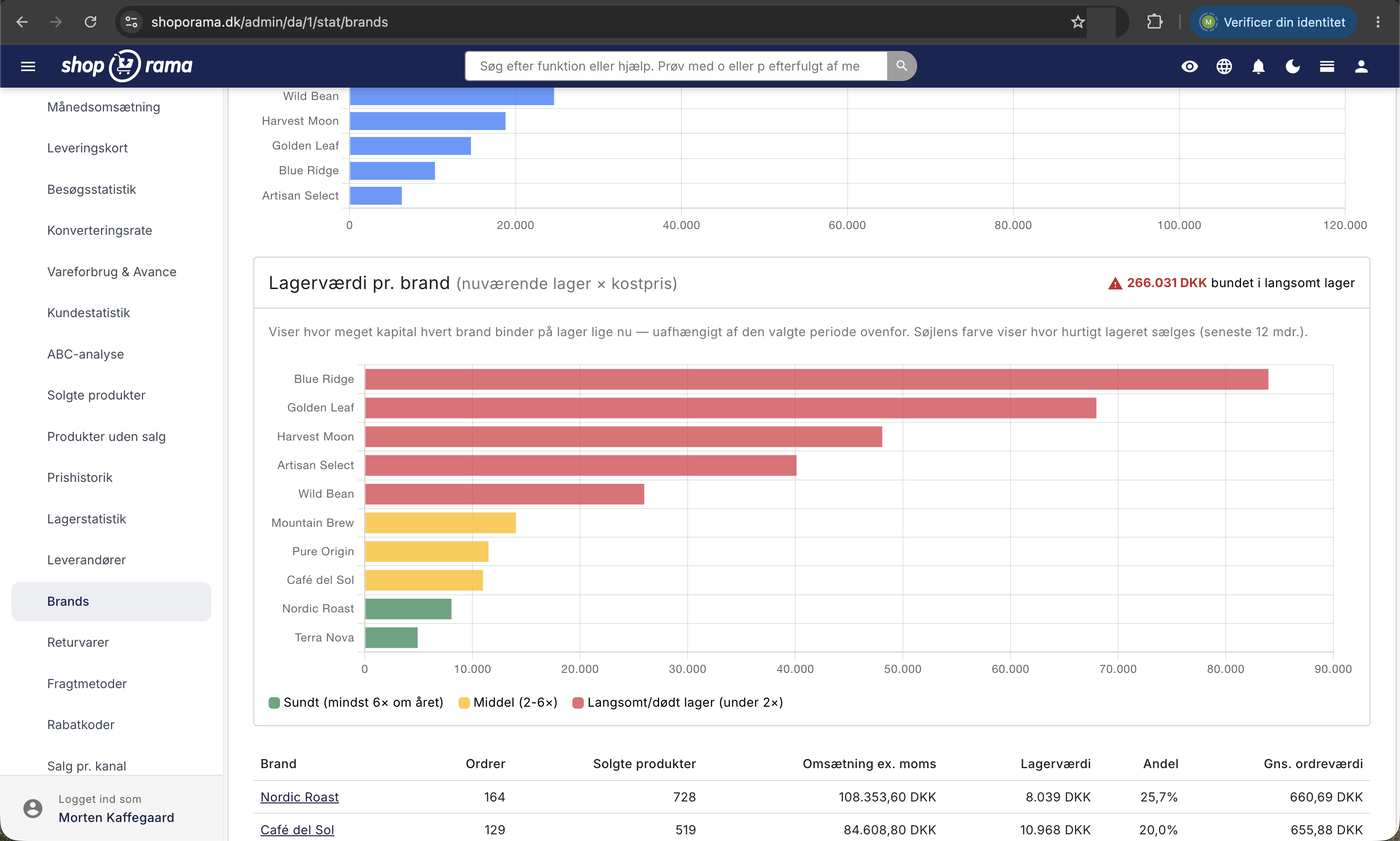Click the Gns. ordreværdi column header

click(1313, 764)
